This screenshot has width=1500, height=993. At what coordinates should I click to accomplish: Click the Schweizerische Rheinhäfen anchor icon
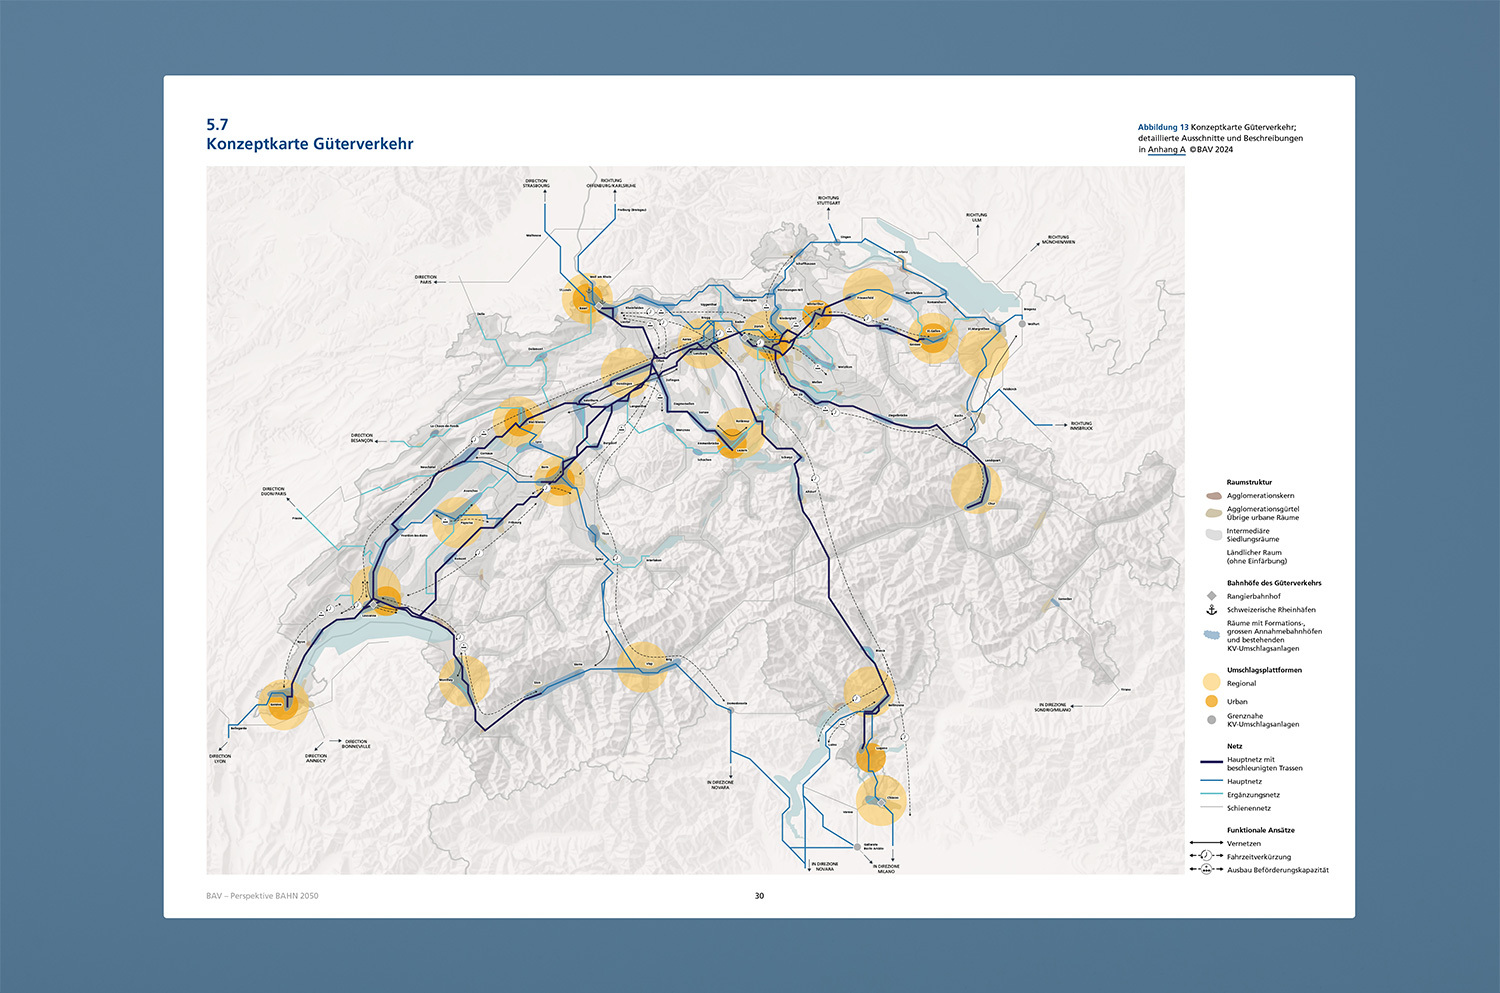pyautogui.click(x=1211, y=609)
